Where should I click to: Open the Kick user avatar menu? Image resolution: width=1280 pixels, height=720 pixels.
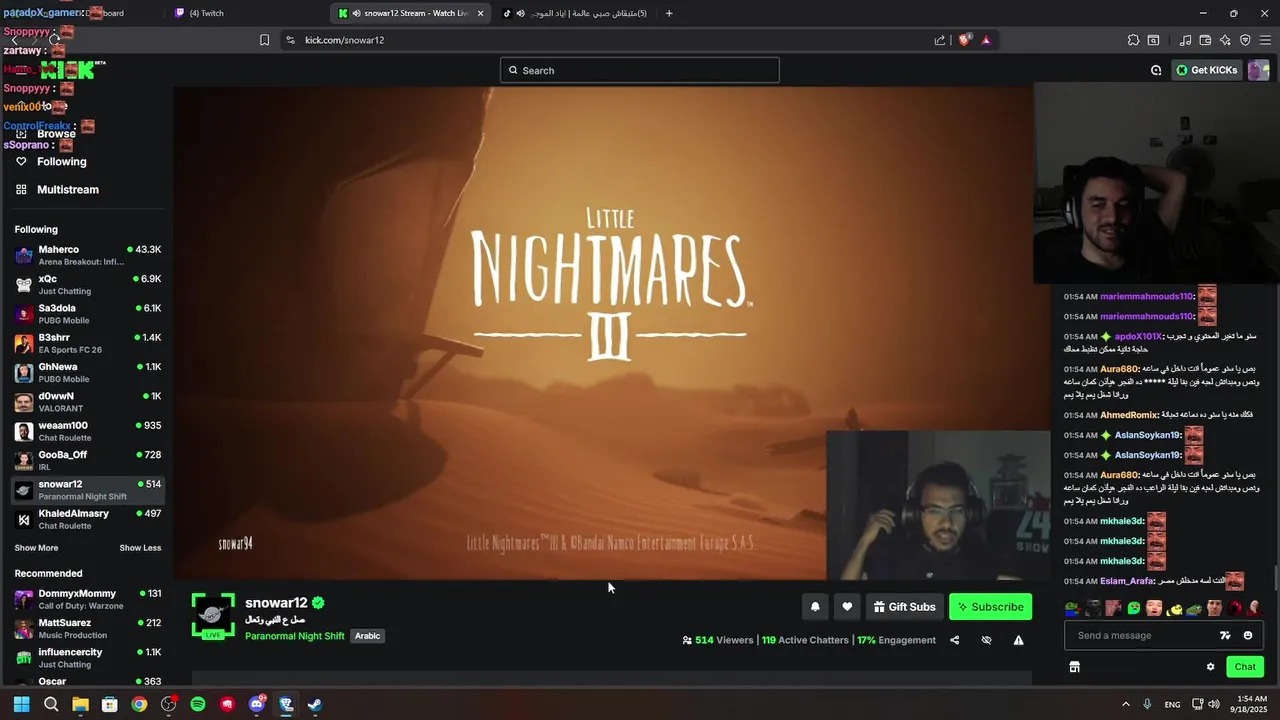tap(1258, 70)
